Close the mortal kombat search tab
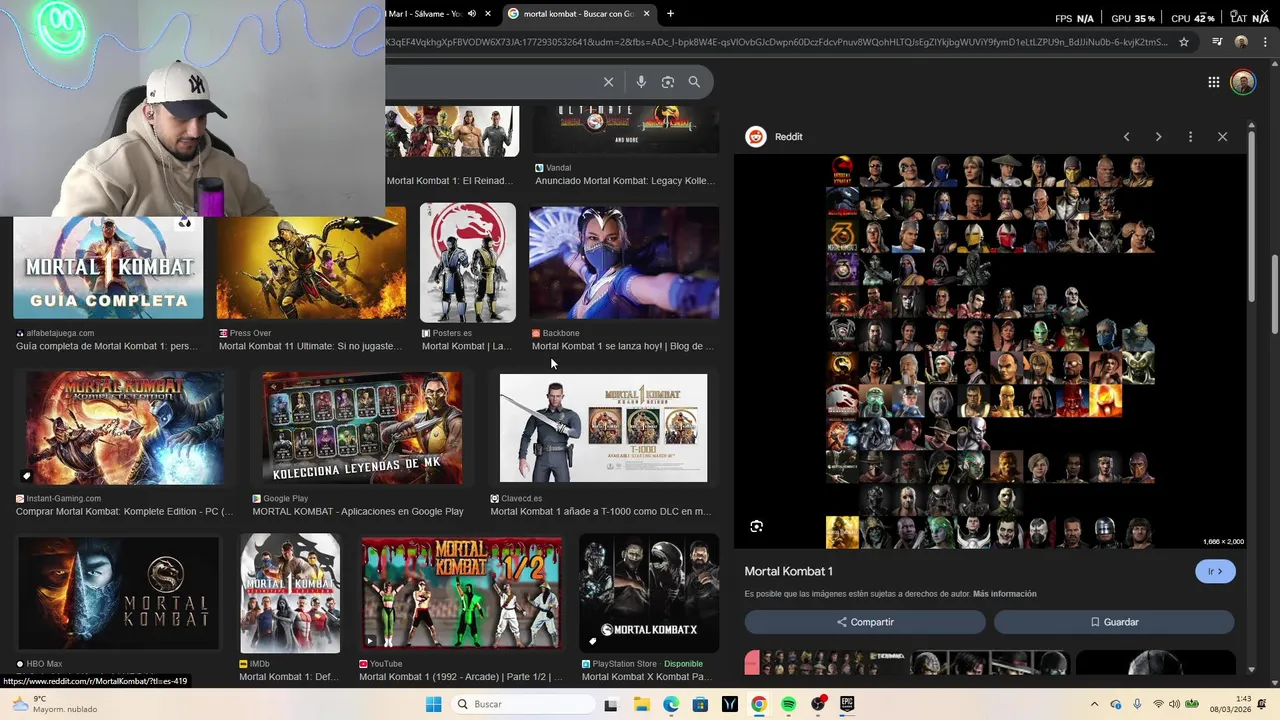Viewport: 1280px width, 720px height. click(x=646, y=14)
